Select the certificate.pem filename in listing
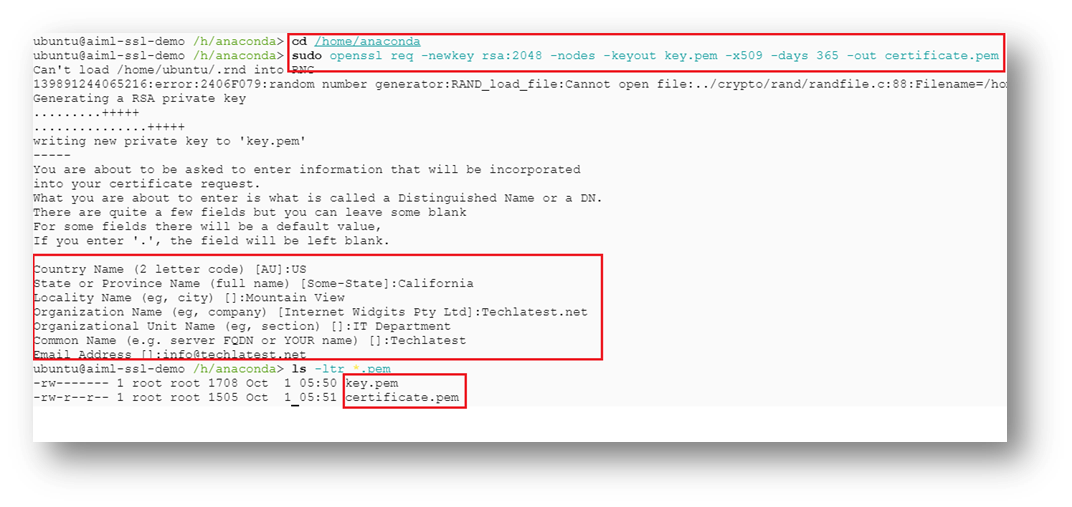 coord(402,397)
